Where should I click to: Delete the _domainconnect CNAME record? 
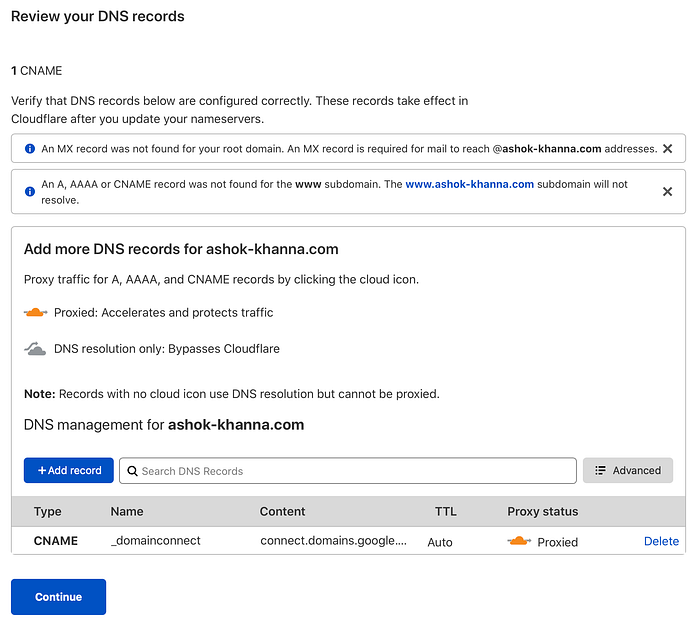pyautogui.click(x=661, y=541)
